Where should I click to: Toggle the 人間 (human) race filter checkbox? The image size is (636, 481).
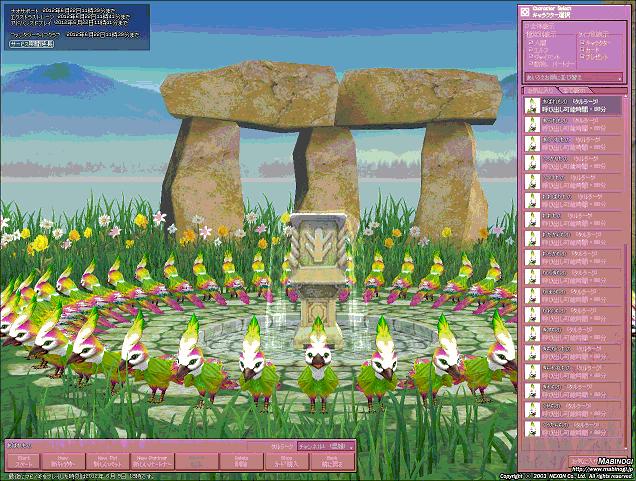(531, 42)
